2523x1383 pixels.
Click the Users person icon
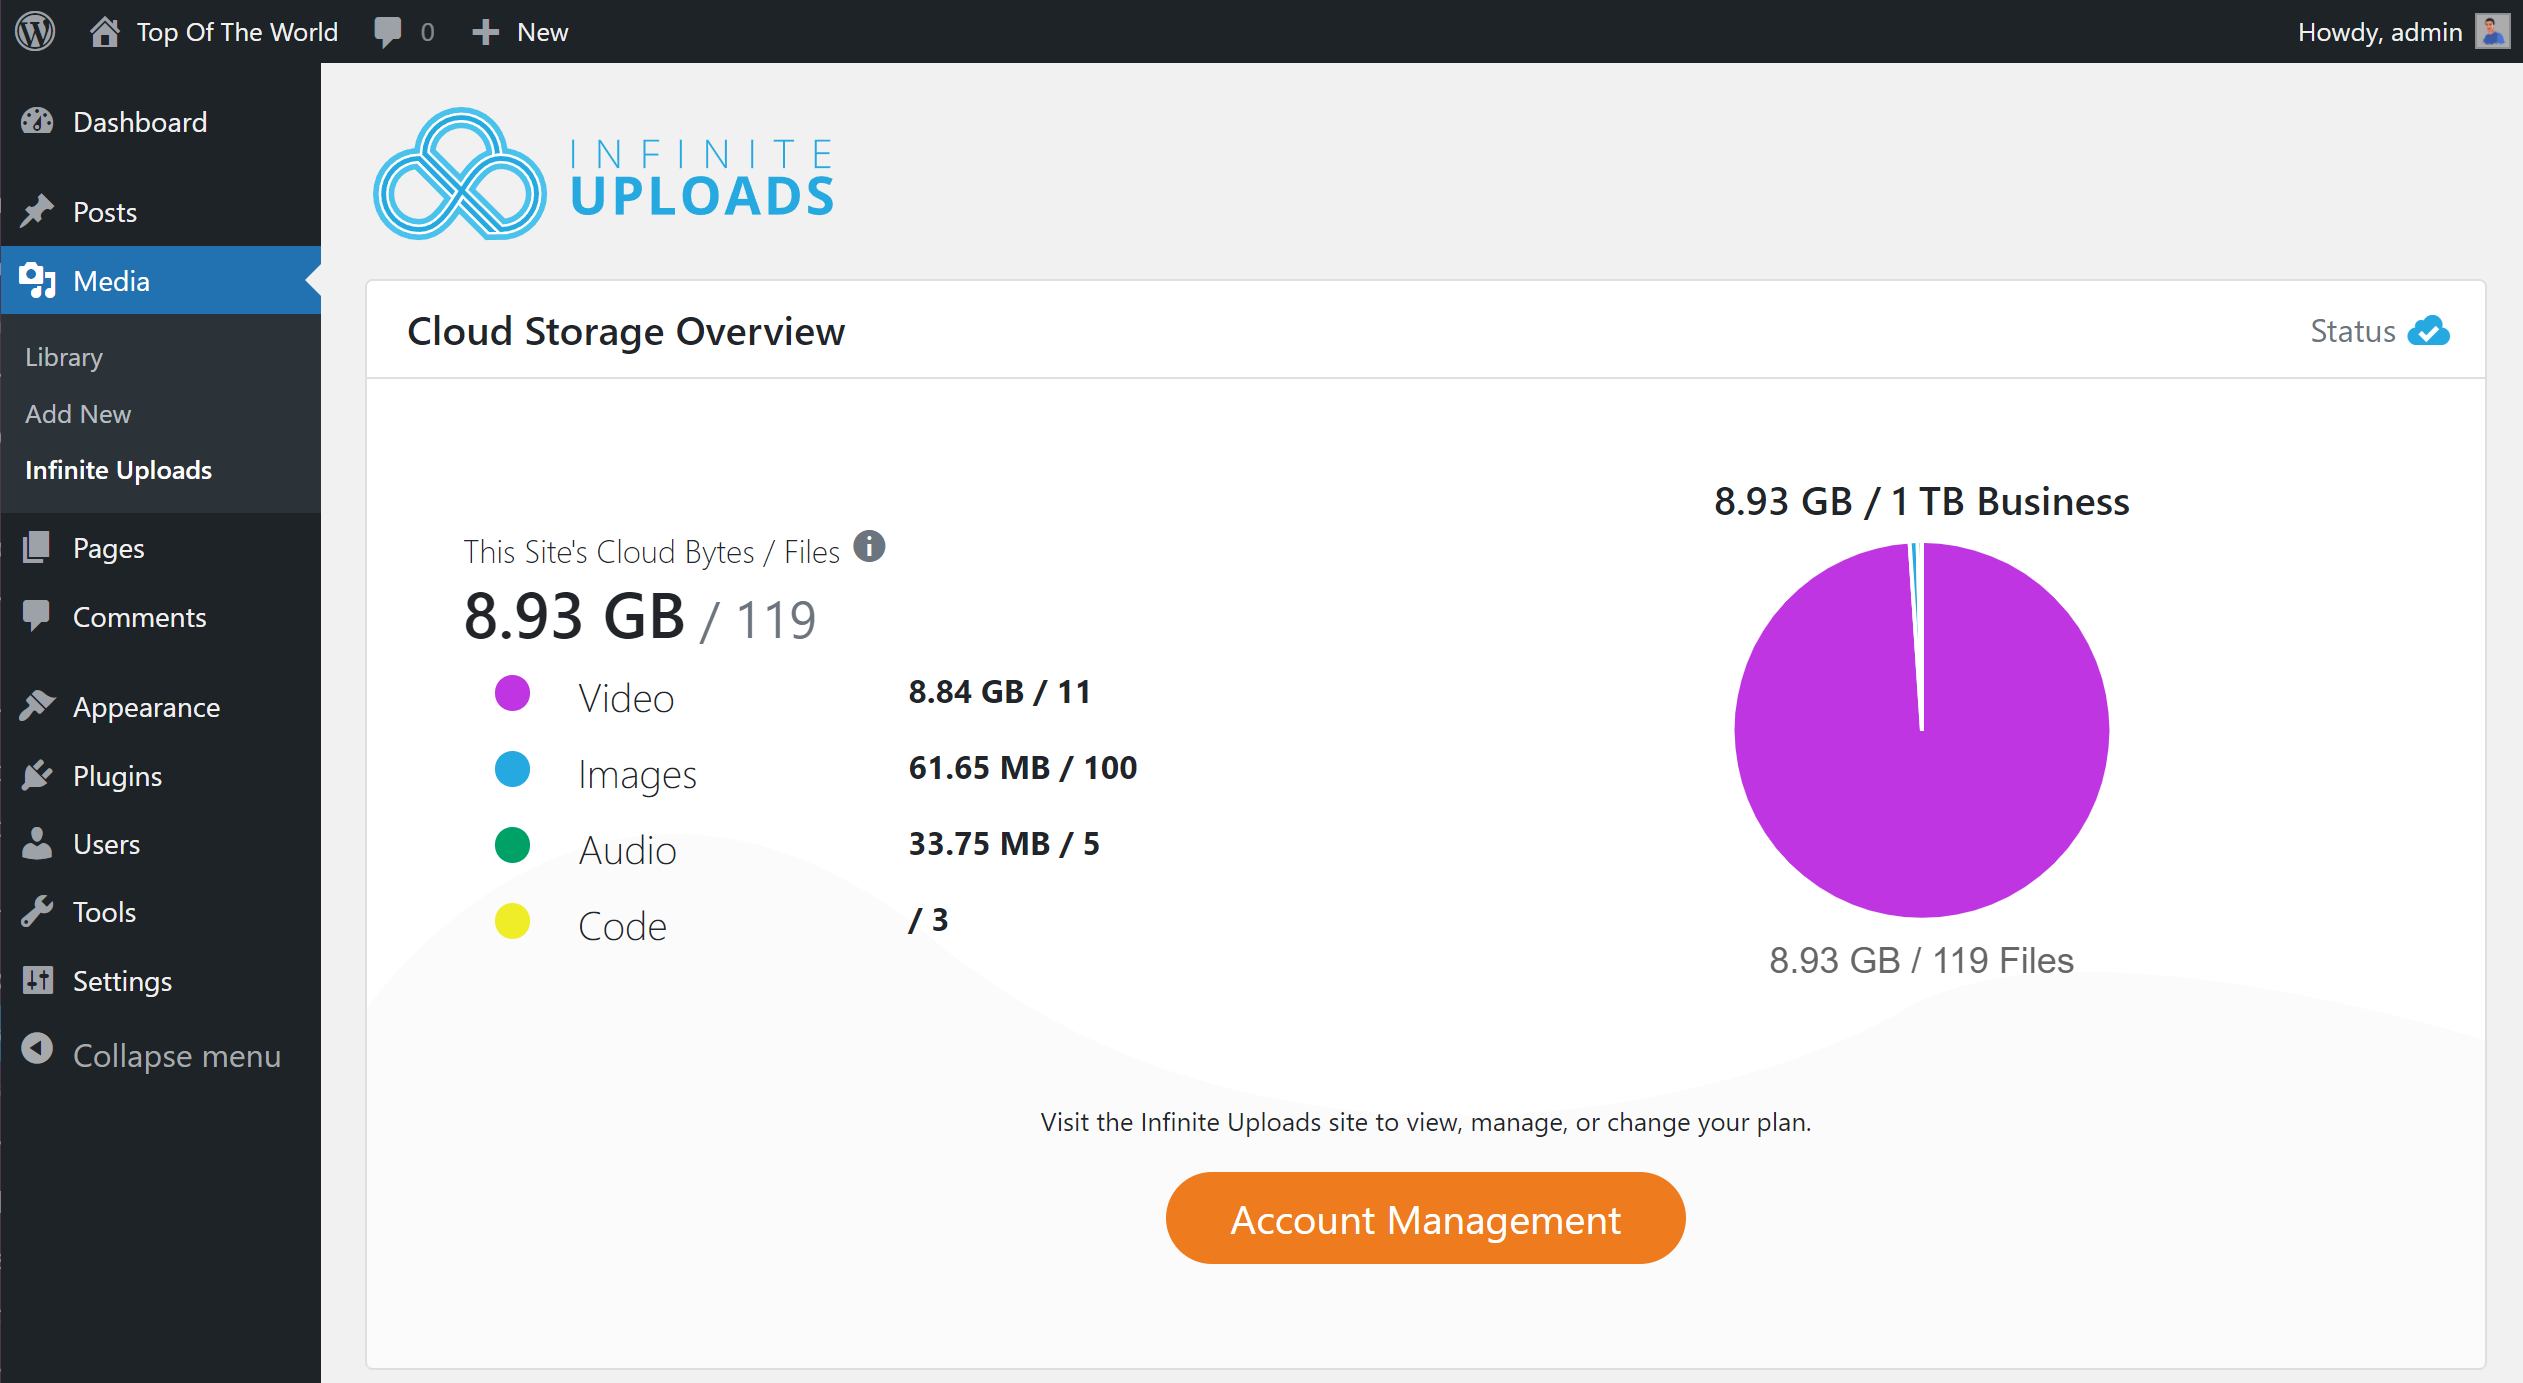[x=37, y=843]
